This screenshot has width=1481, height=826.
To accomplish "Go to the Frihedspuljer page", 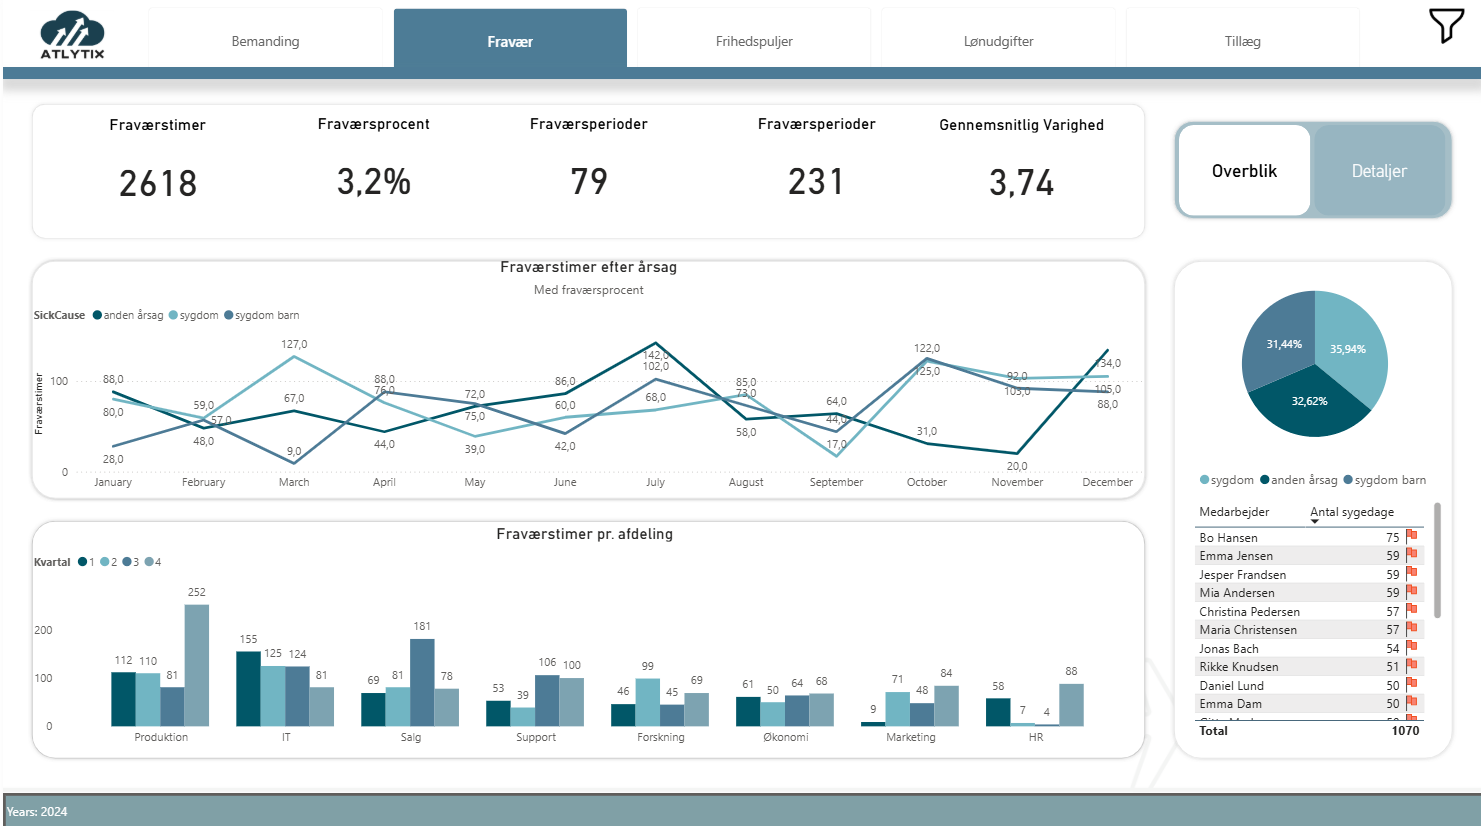I will tap(754, 41).
